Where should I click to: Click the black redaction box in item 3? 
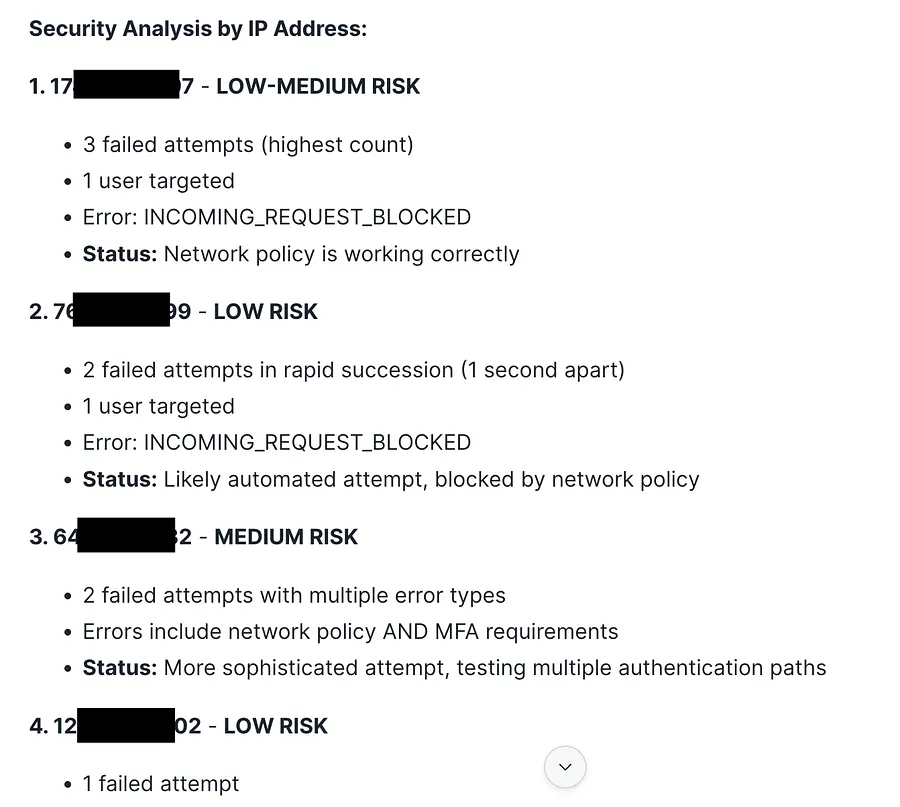(x=126, y=537)
